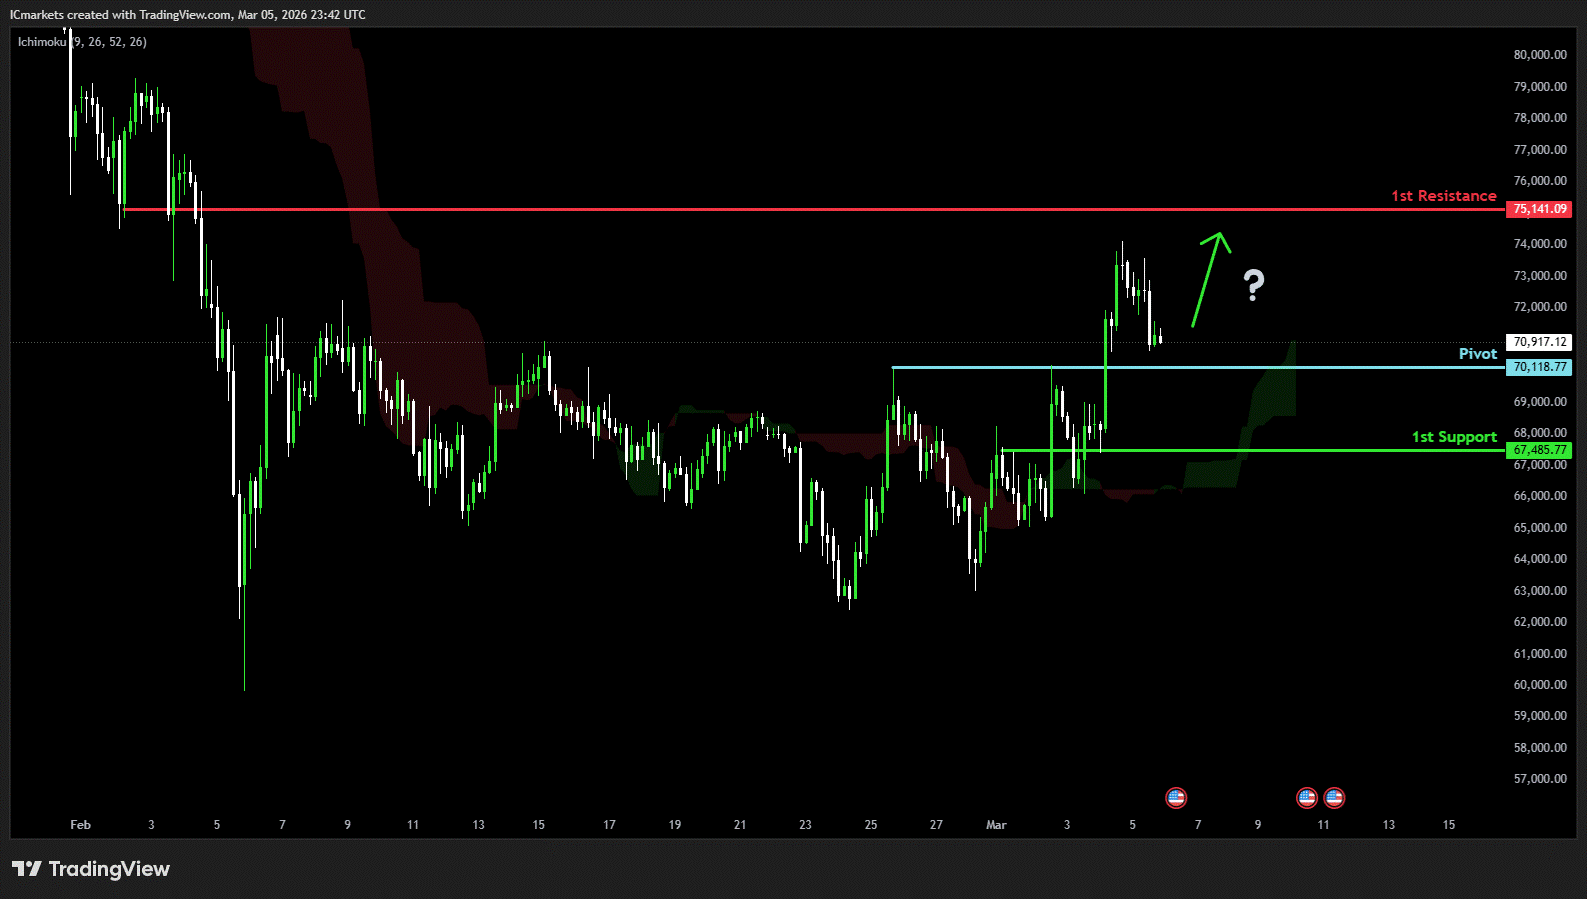Open the Ichimoku indicator legend

82,42
